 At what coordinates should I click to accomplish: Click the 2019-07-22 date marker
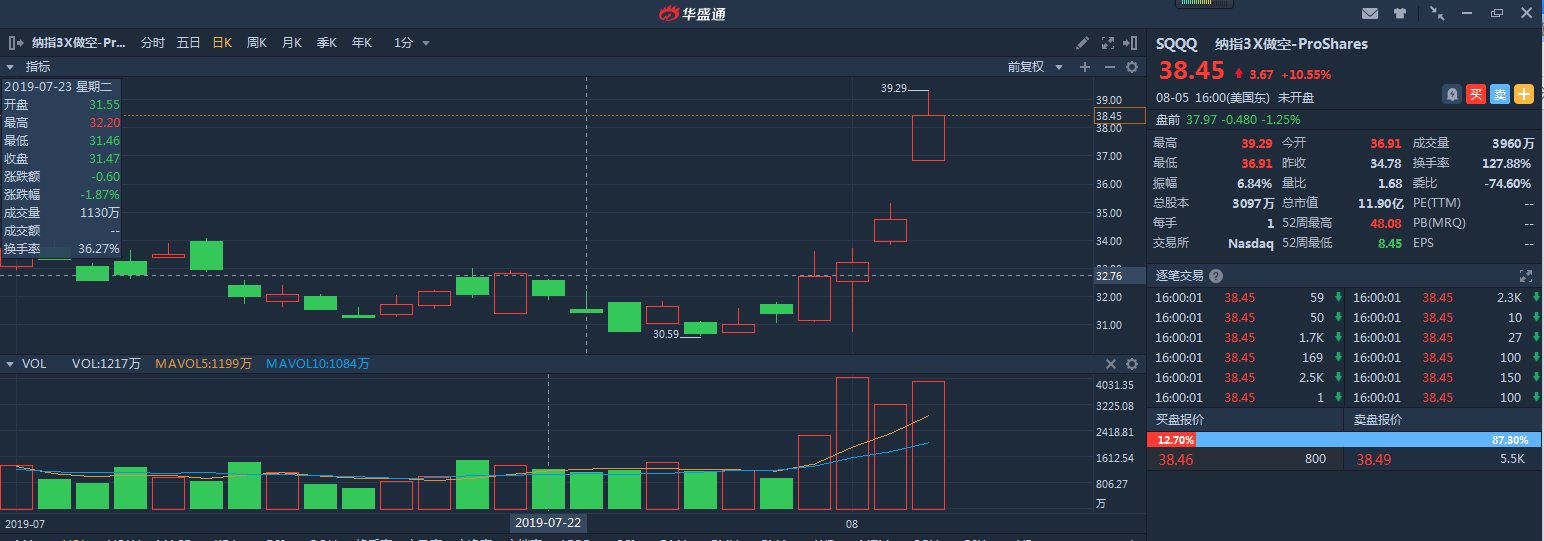coord(548,523)
